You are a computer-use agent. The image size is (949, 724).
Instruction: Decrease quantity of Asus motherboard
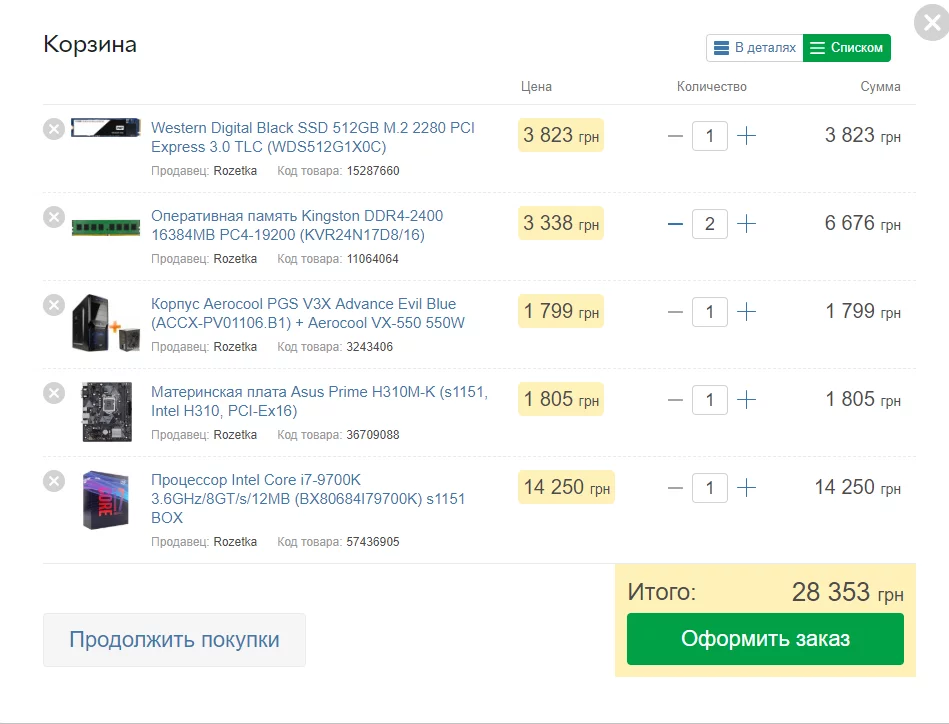click(675, 400)
